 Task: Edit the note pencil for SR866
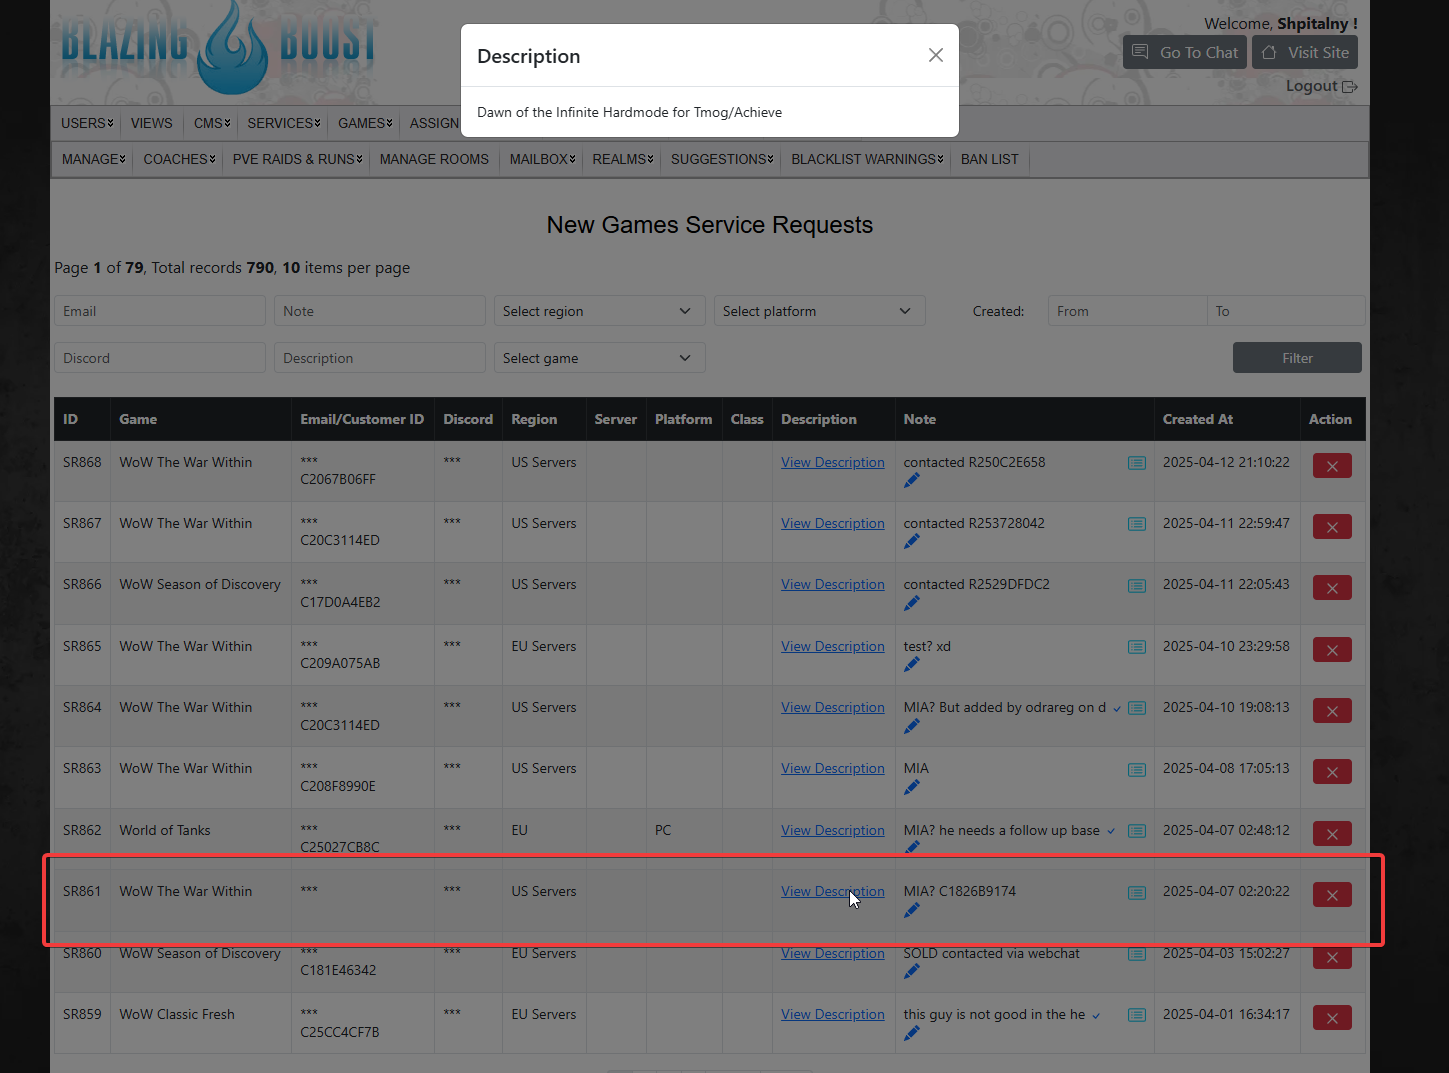point(911,603)
